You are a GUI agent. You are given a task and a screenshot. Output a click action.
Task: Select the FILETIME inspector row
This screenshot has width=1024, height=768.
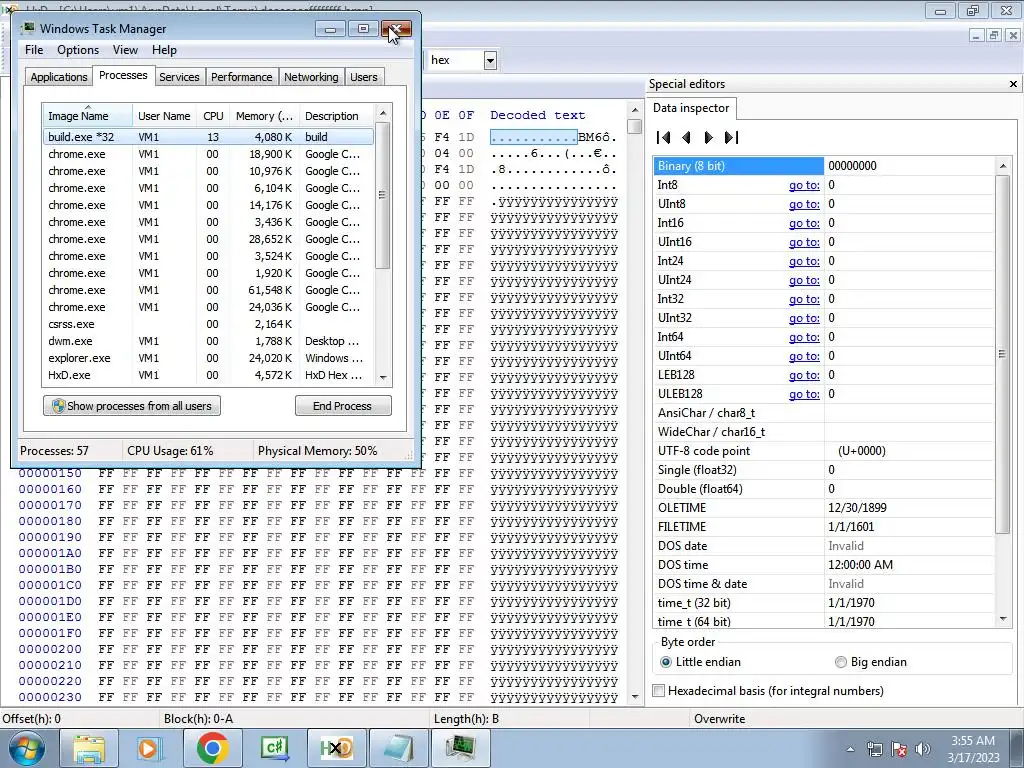tap(824, 526)
